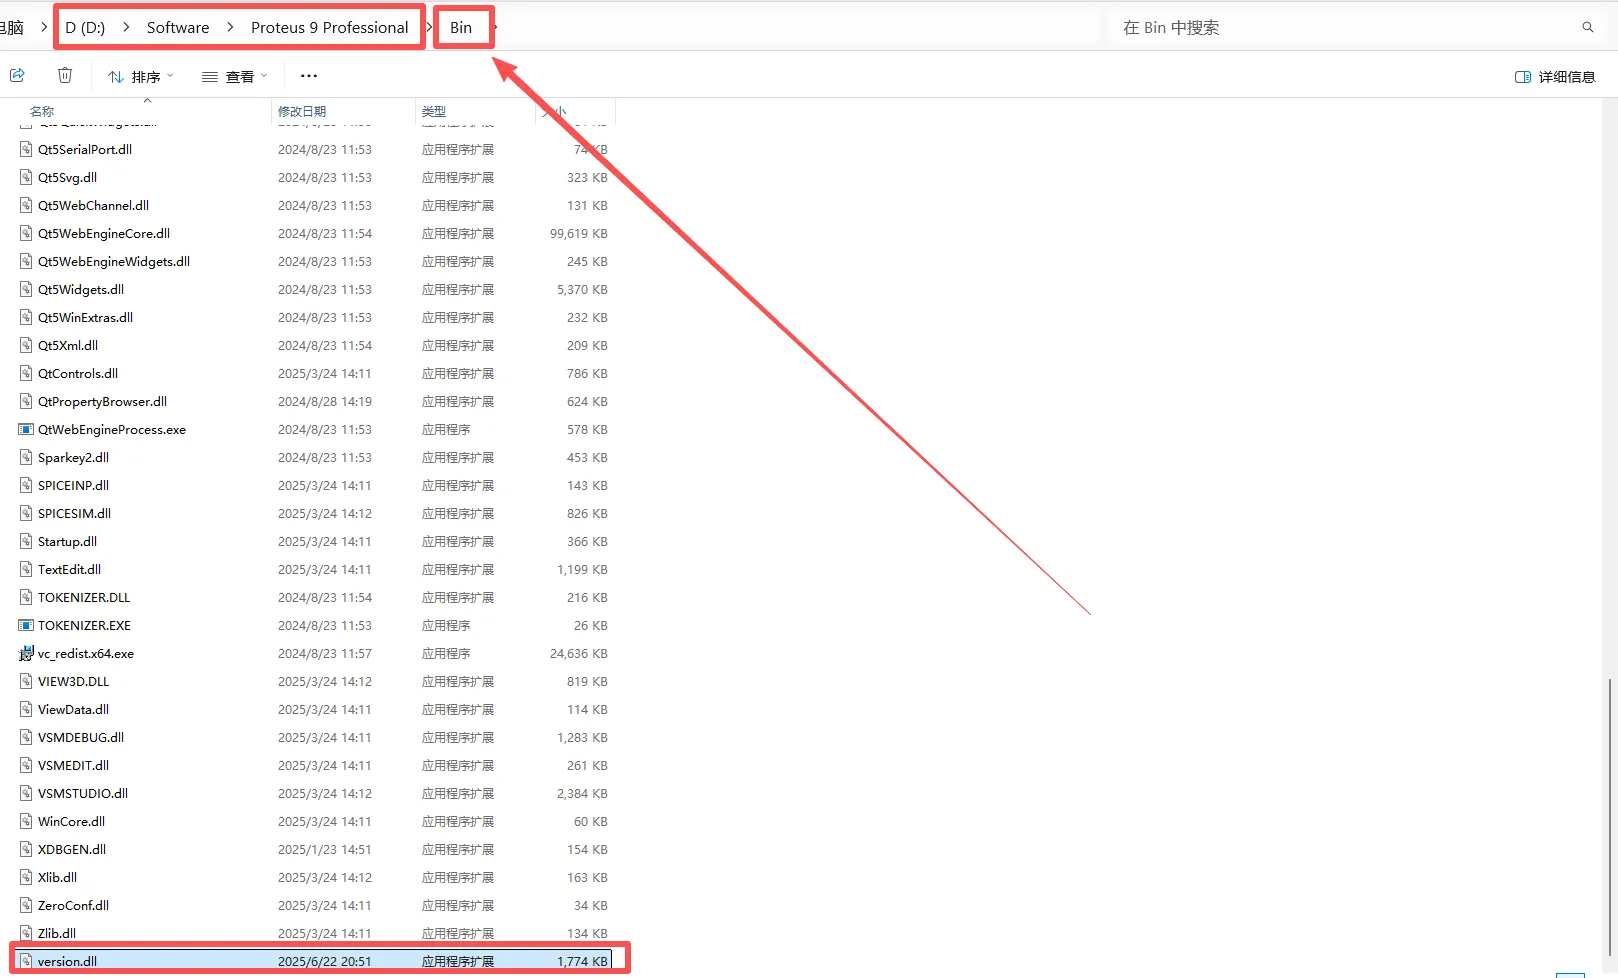Click the vertical scrollbar thumb of the file list
The height and width of the screenshot is (978, 1618).
click(1609, 816)
